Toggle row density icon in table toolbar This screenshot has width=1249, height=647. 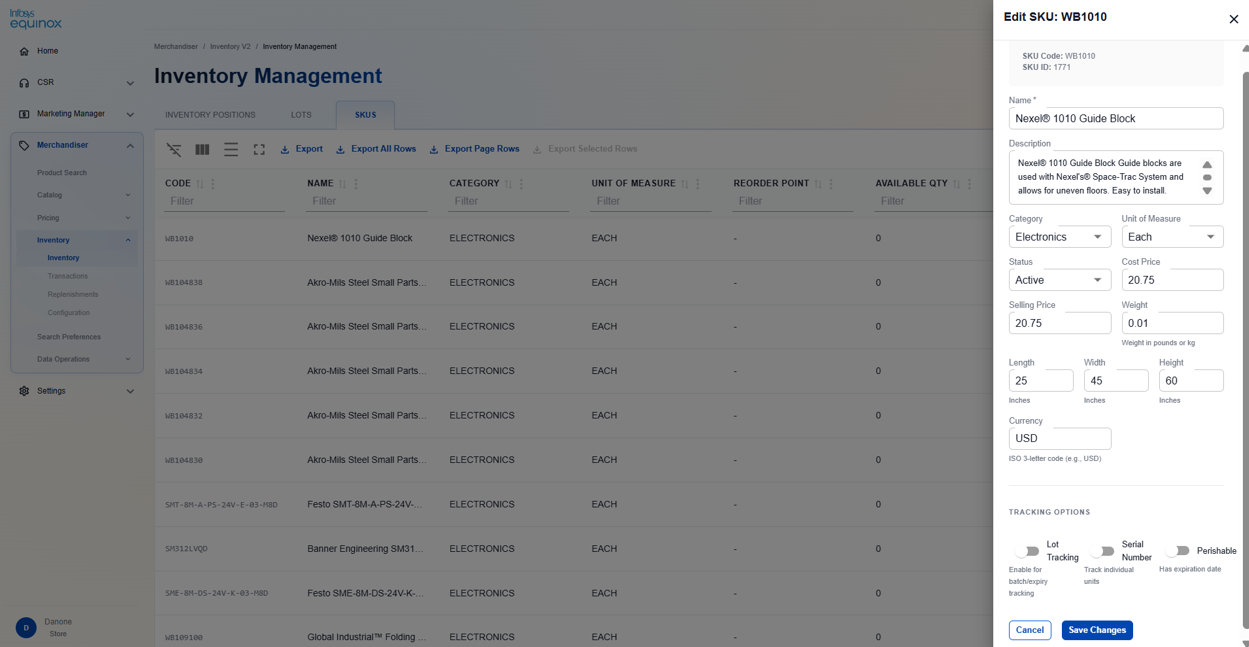(231, 149)
